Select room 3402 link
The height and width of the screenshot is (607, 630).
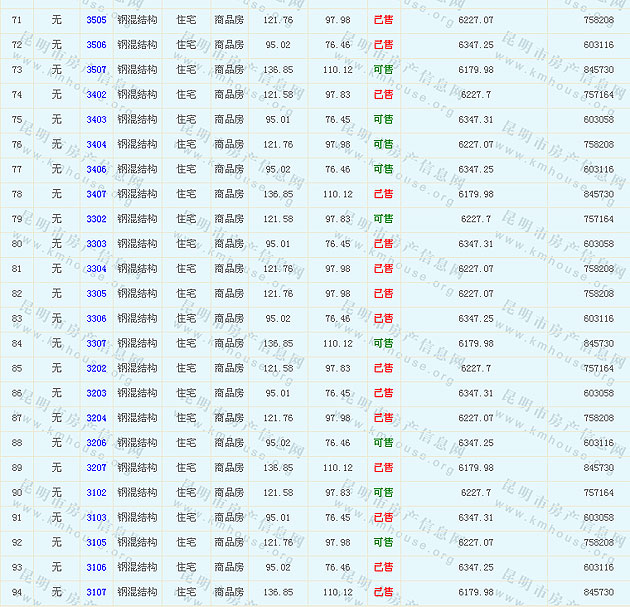tap(96, 95)
